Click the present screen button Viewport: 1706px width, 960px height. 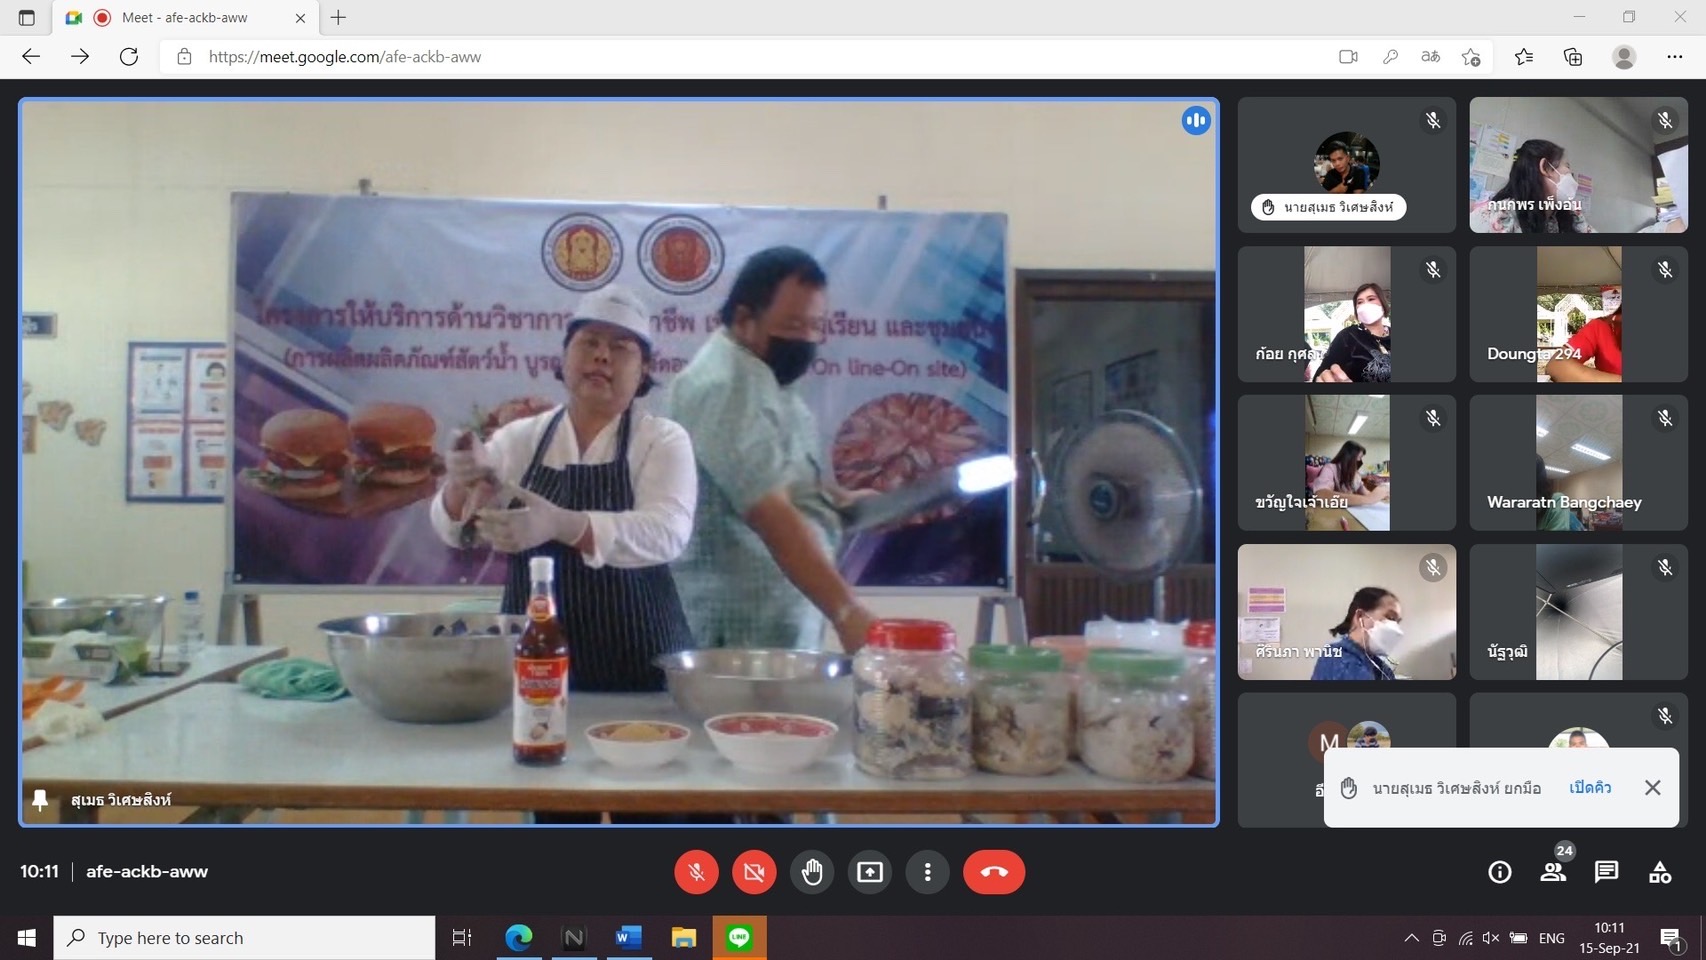[x=870, y=872]
